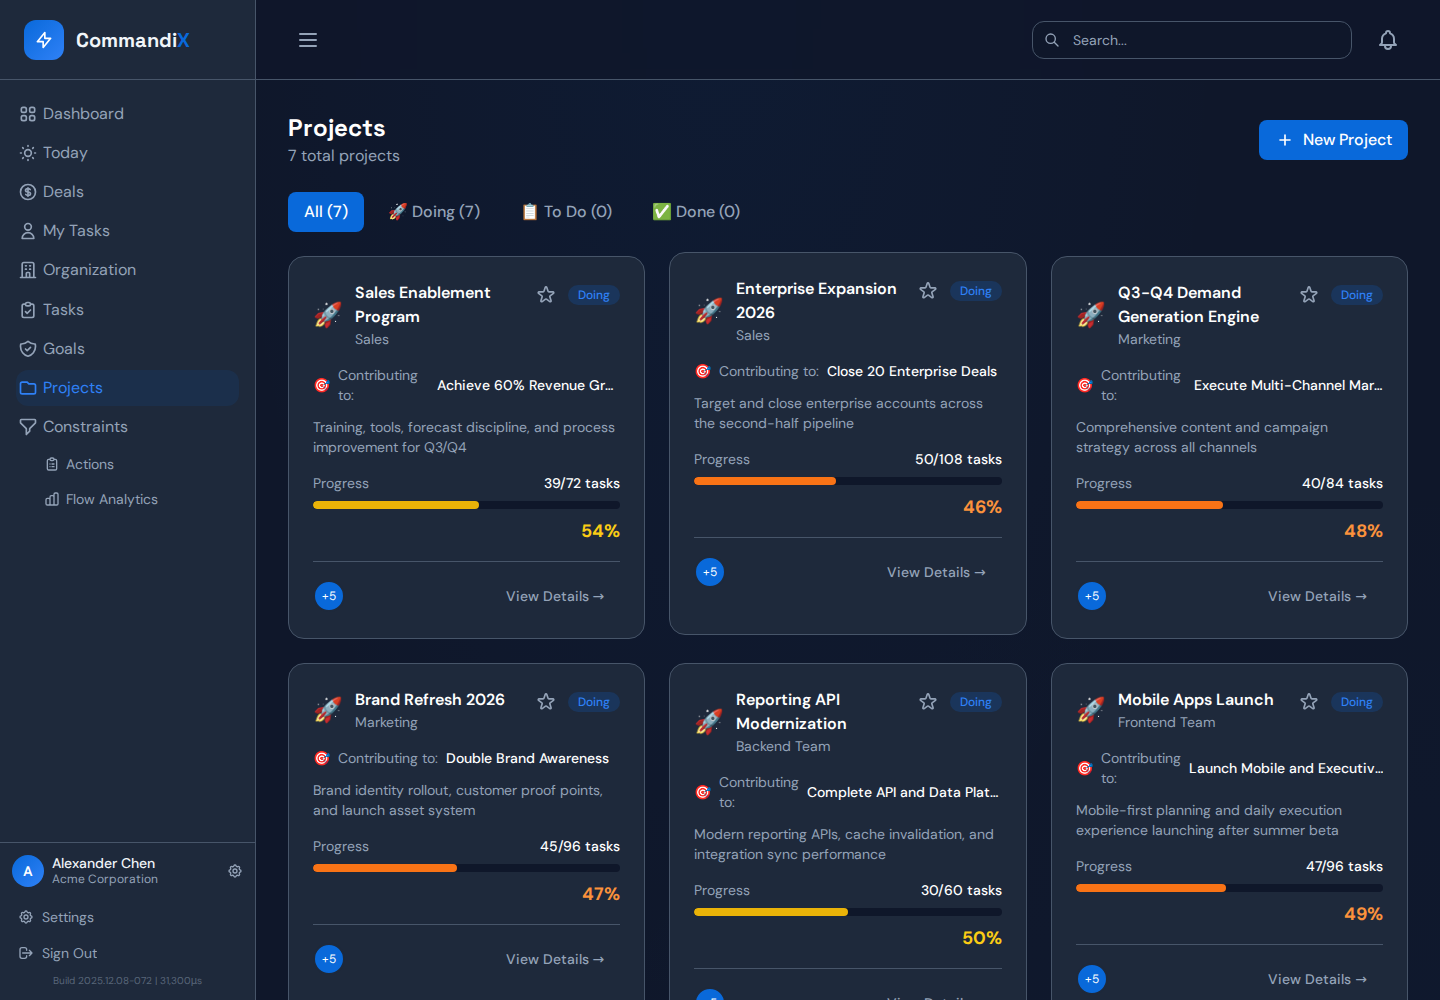This screenshot has width=1440, height=1000.
Task: Click rocket icon of Brand Refresh 2026
Action: click(328, 710)
